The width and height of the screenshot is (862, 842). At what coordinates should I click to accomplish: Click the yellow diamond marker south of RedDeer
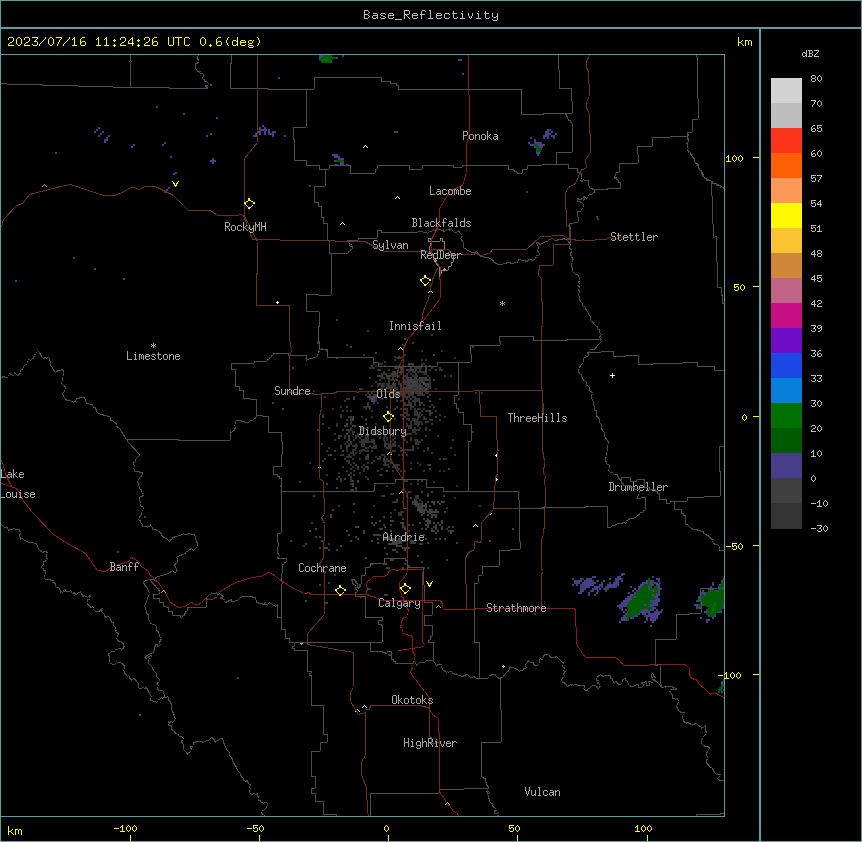tap(425, 281)
